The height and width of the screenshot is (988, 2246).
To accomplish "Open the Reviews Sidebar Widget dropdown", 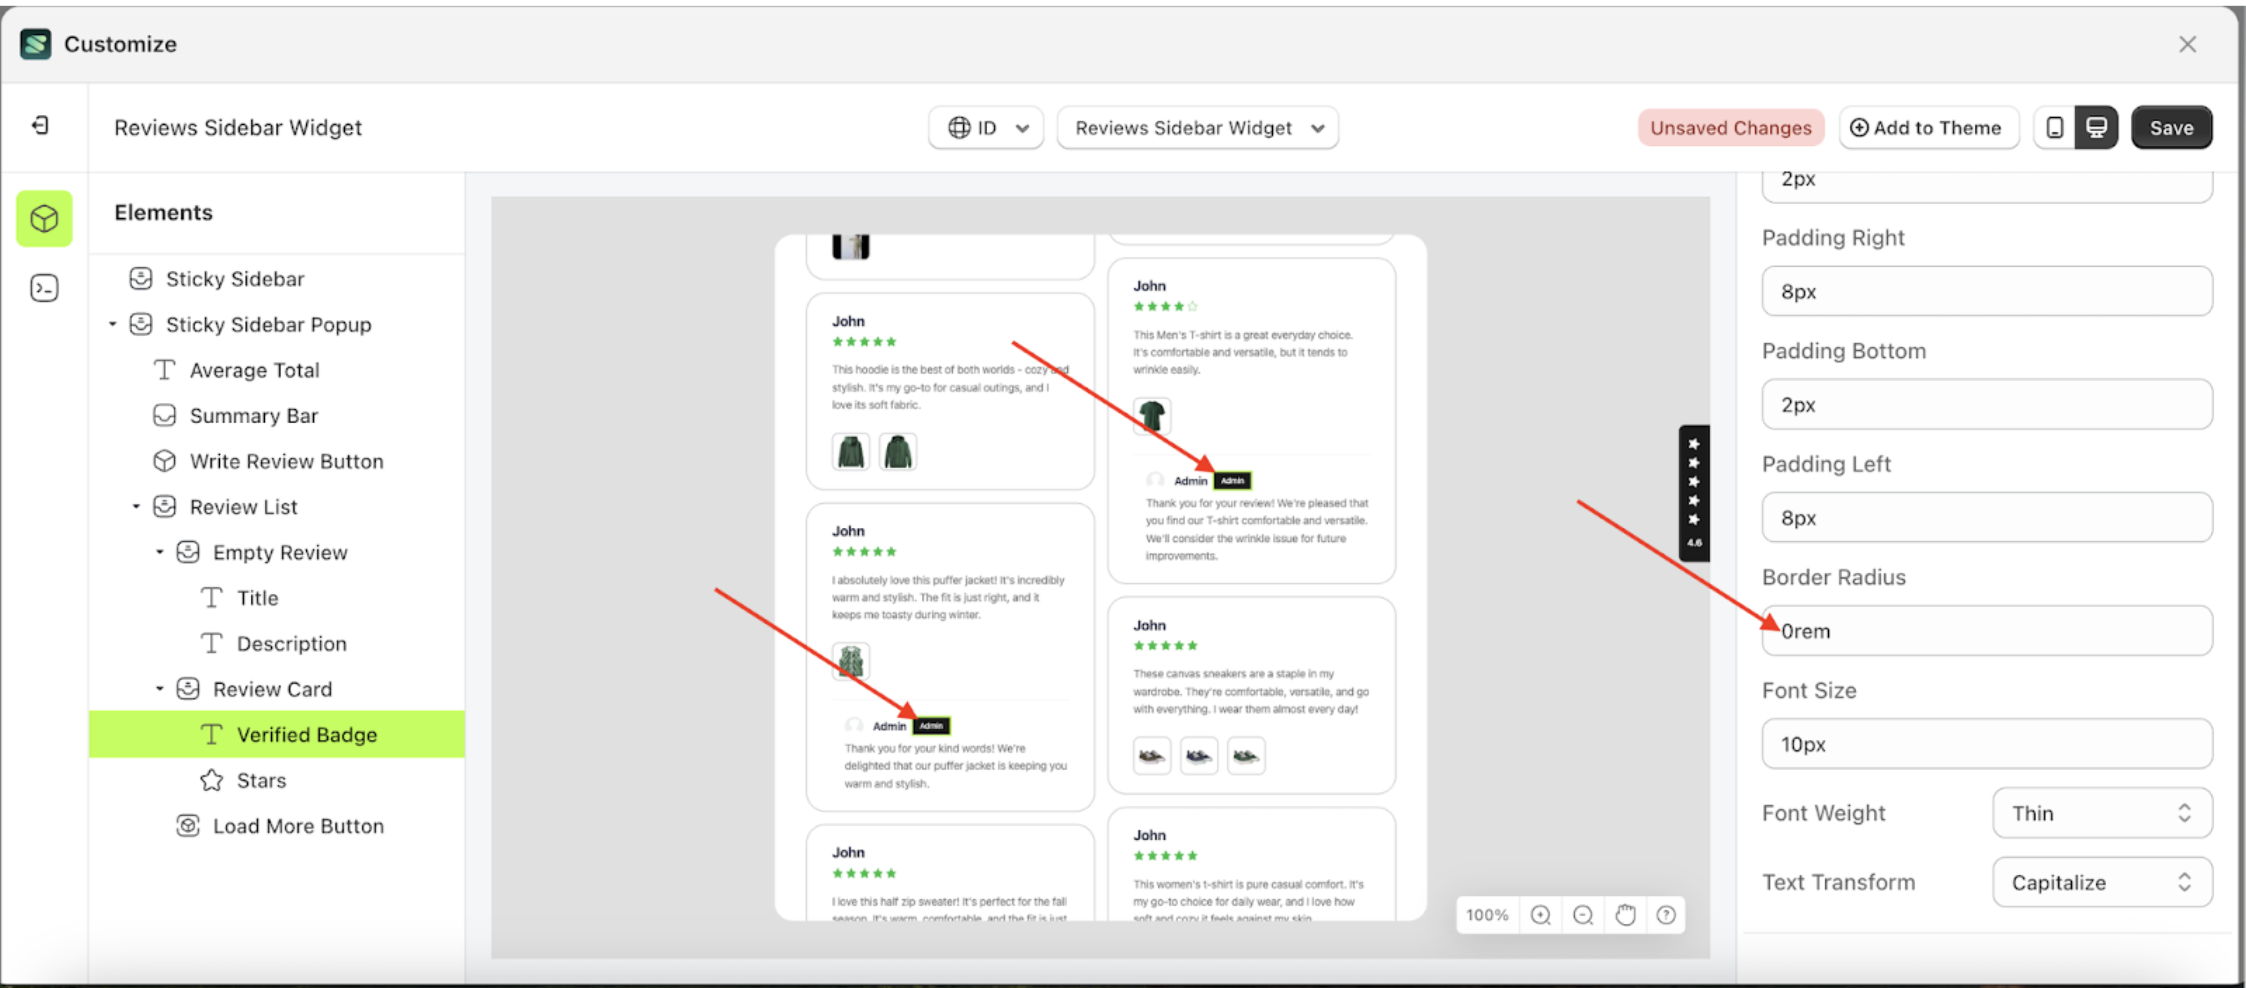I will (1197, 128).
